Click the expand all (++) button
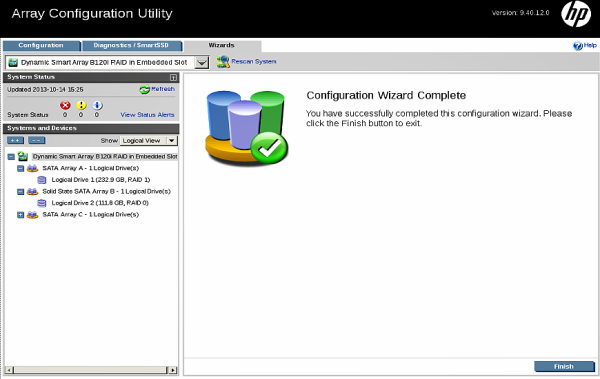This screenshot has height=379, width=600. pyautogui.click(x=15, y=140)
